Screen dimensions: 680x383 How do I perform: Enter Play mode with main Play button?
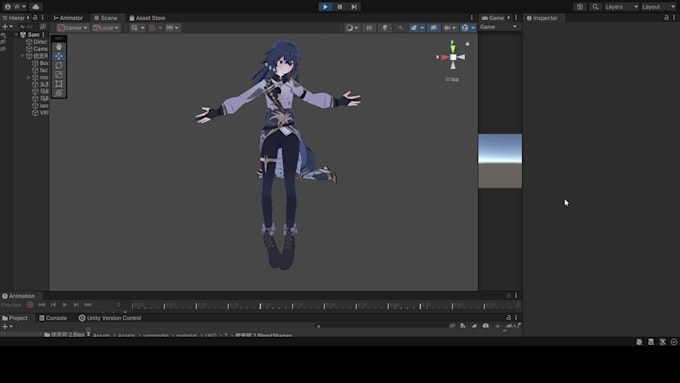click(325, 7)
